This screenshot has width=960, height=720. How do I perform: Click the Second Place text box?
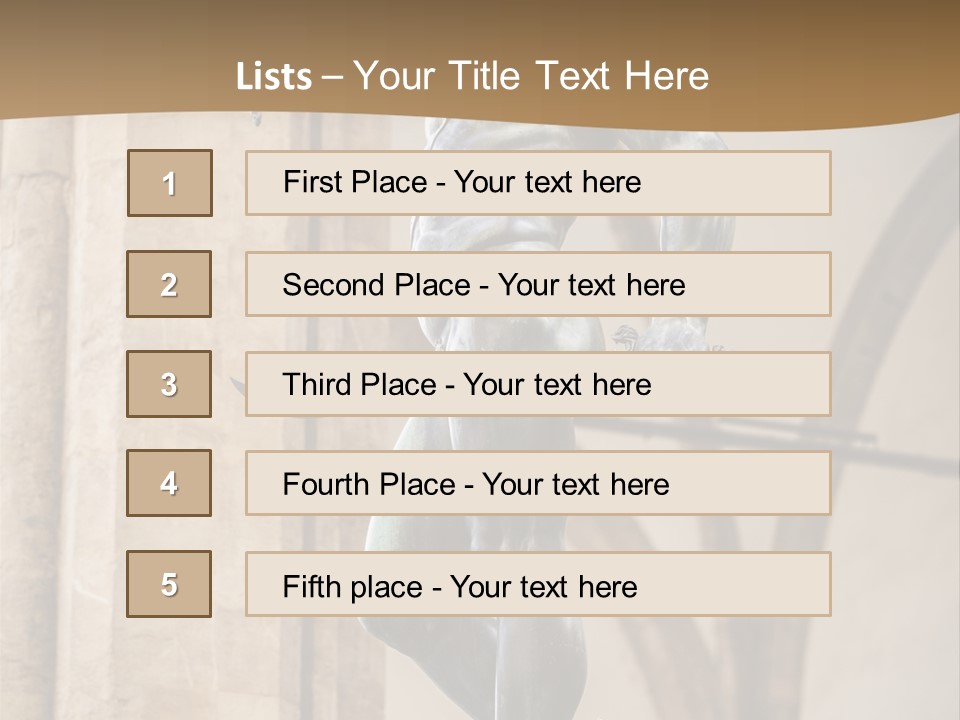(x=538, y=284)
